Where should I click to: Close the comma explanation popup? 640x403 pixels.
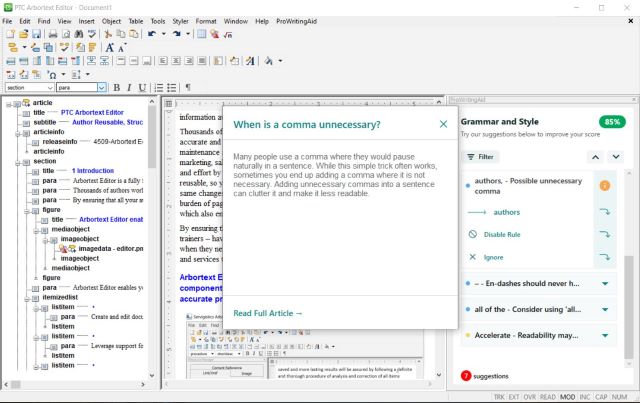click(x=443, y=124)
